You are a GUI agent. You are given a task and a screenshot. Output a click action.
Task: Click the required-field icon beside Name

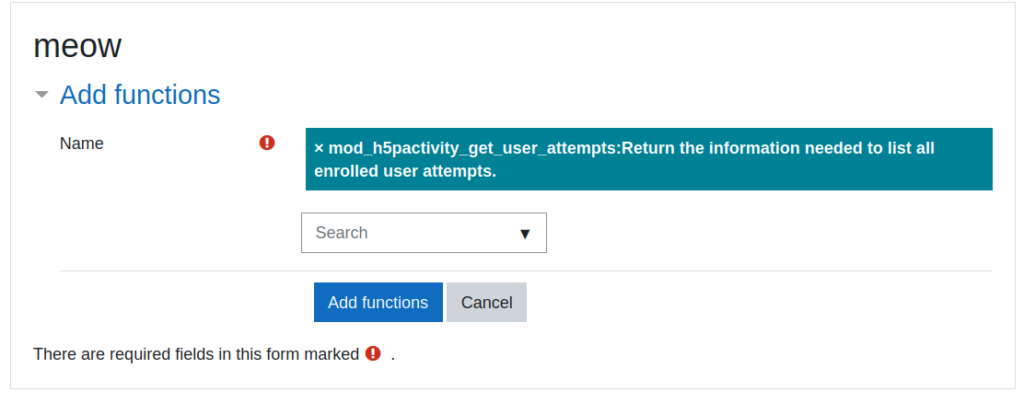click(267, 143)
